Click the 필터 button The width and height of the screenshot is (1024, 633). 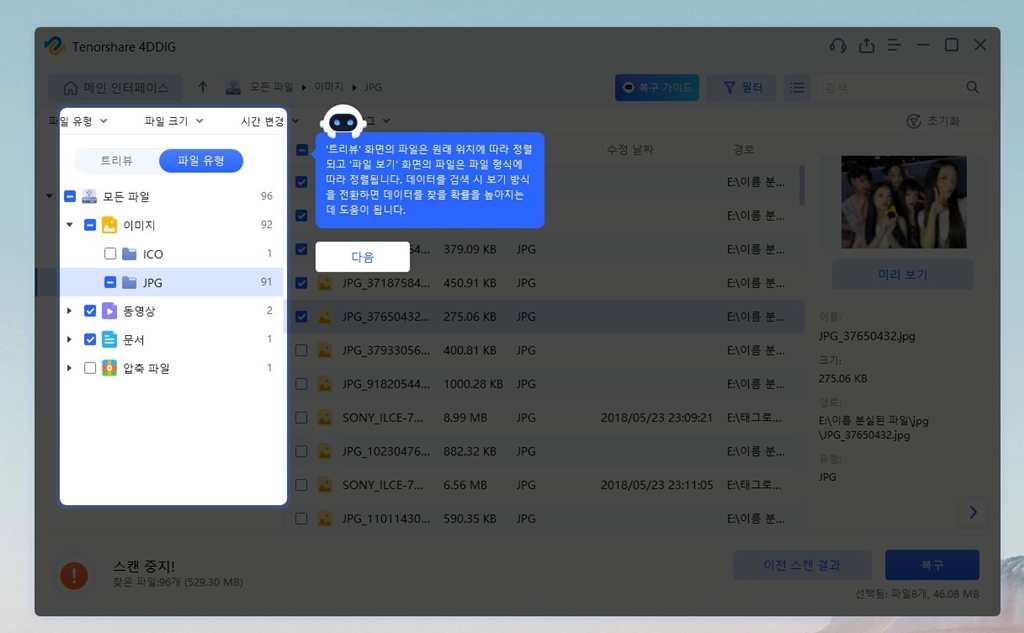[743, 88]
